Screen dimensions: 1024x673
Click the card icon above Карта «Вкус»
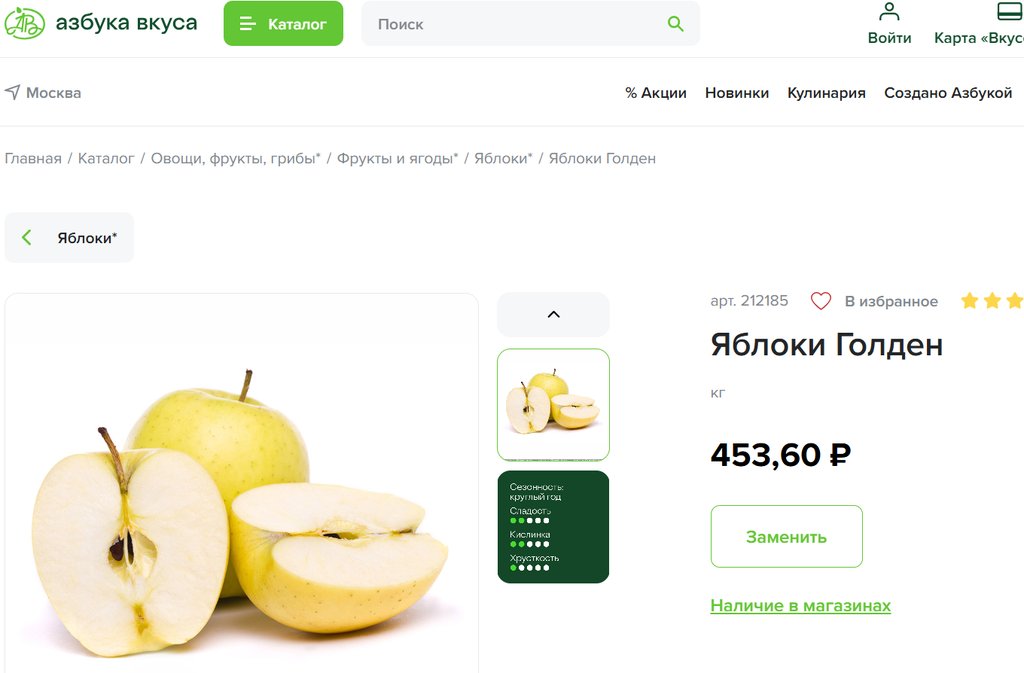1010,11
